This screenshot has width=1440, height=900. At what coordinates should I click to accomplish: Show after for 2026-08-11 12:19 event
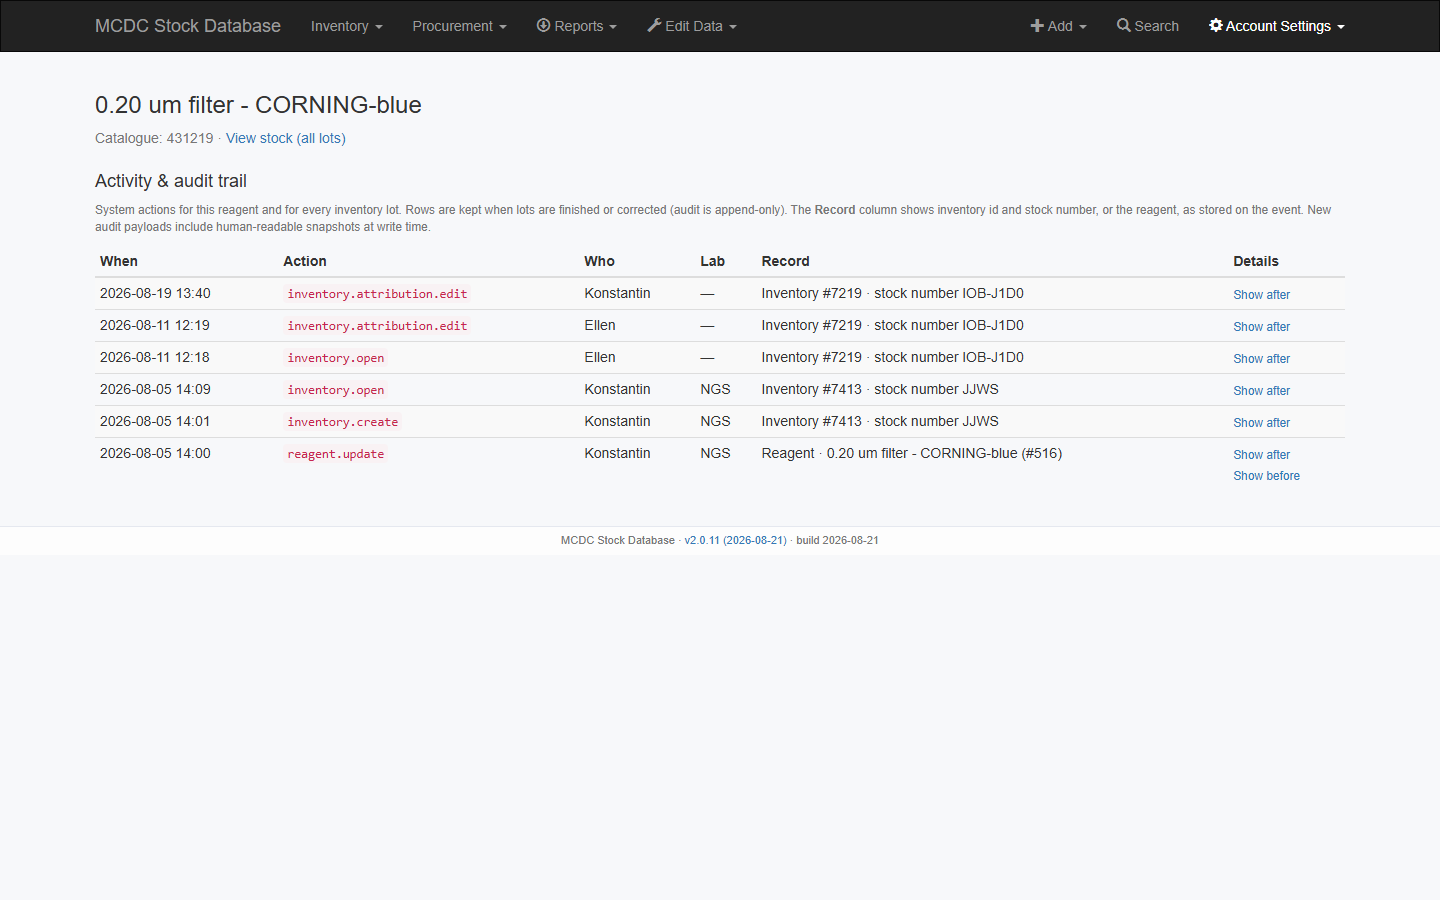1261,327
